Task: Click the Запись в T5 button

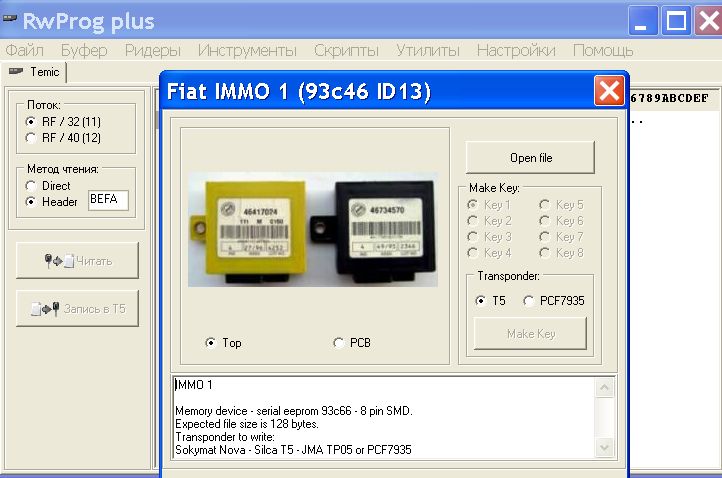Action: pos(77,309)
